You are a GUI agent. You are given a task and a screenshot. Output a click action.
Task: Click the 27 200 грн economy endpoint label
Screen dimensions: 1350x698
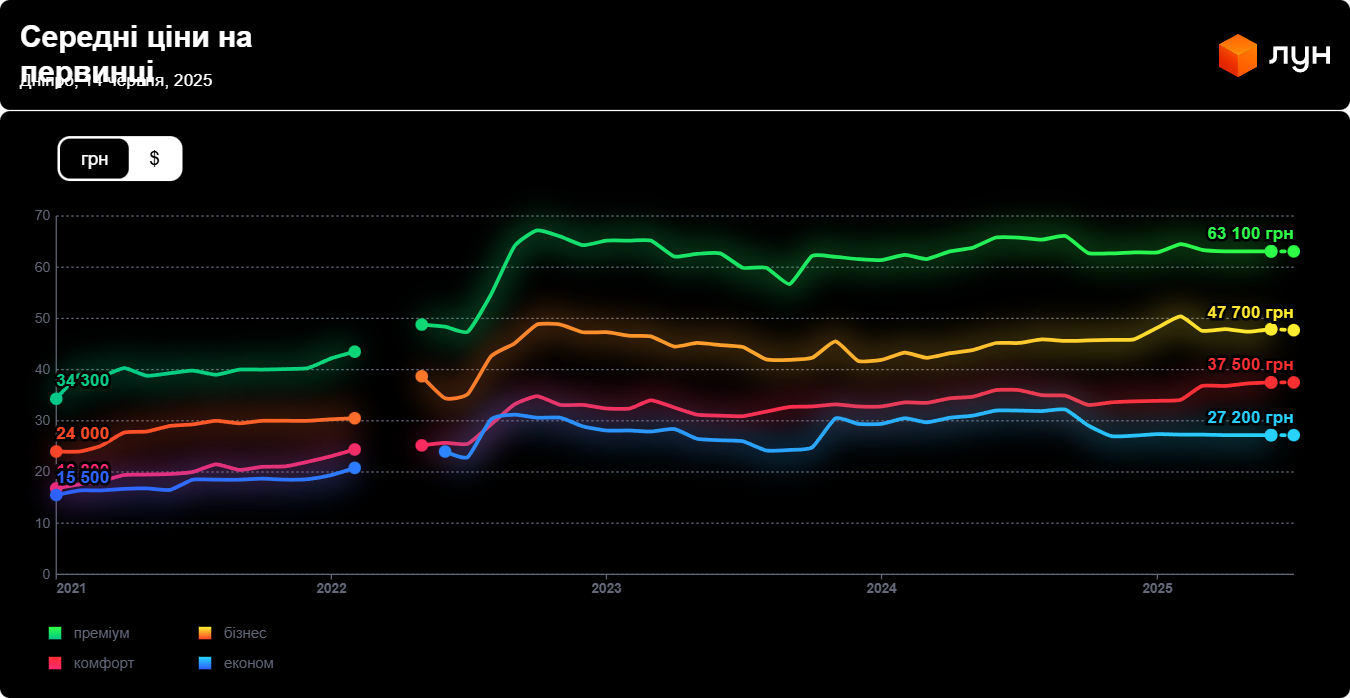[x=1250, y=418]
